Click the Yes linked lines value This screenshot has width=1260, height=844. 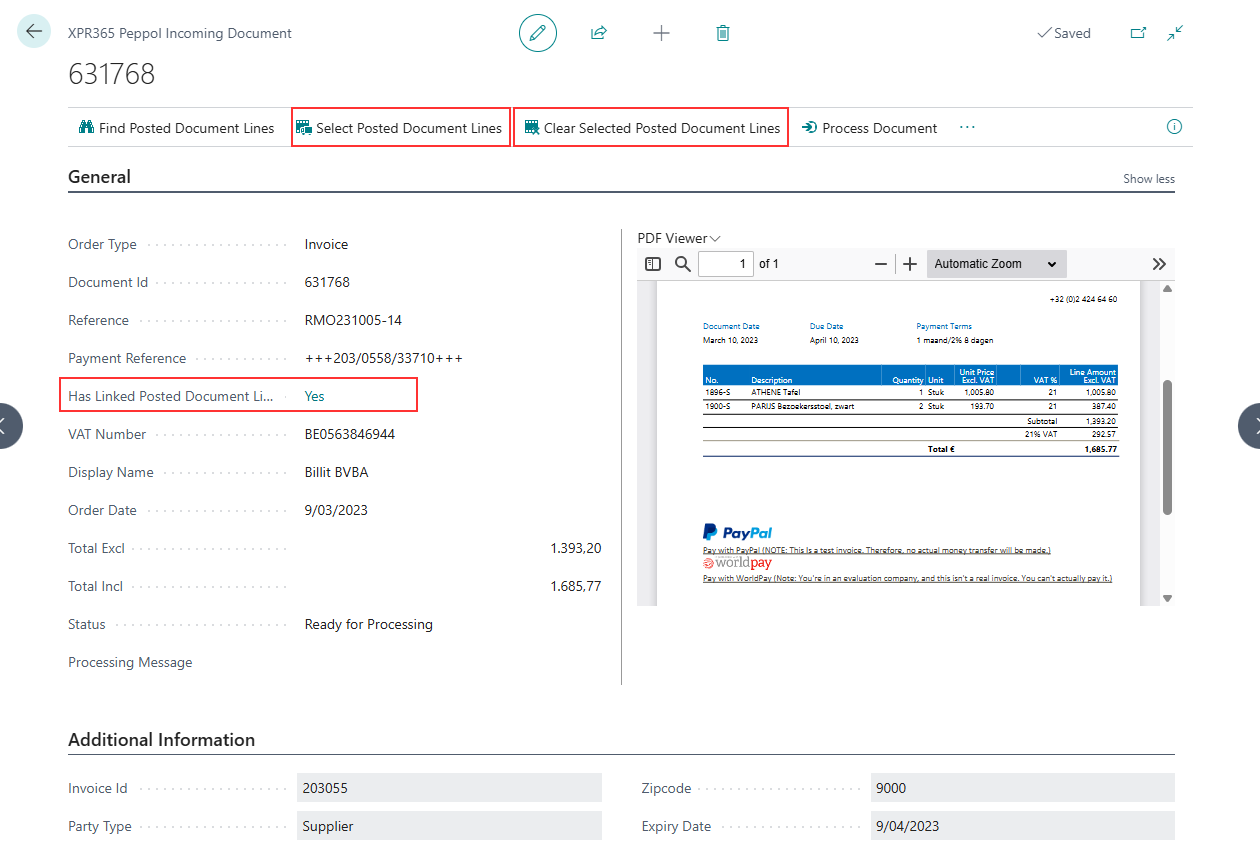click(314, 396)
